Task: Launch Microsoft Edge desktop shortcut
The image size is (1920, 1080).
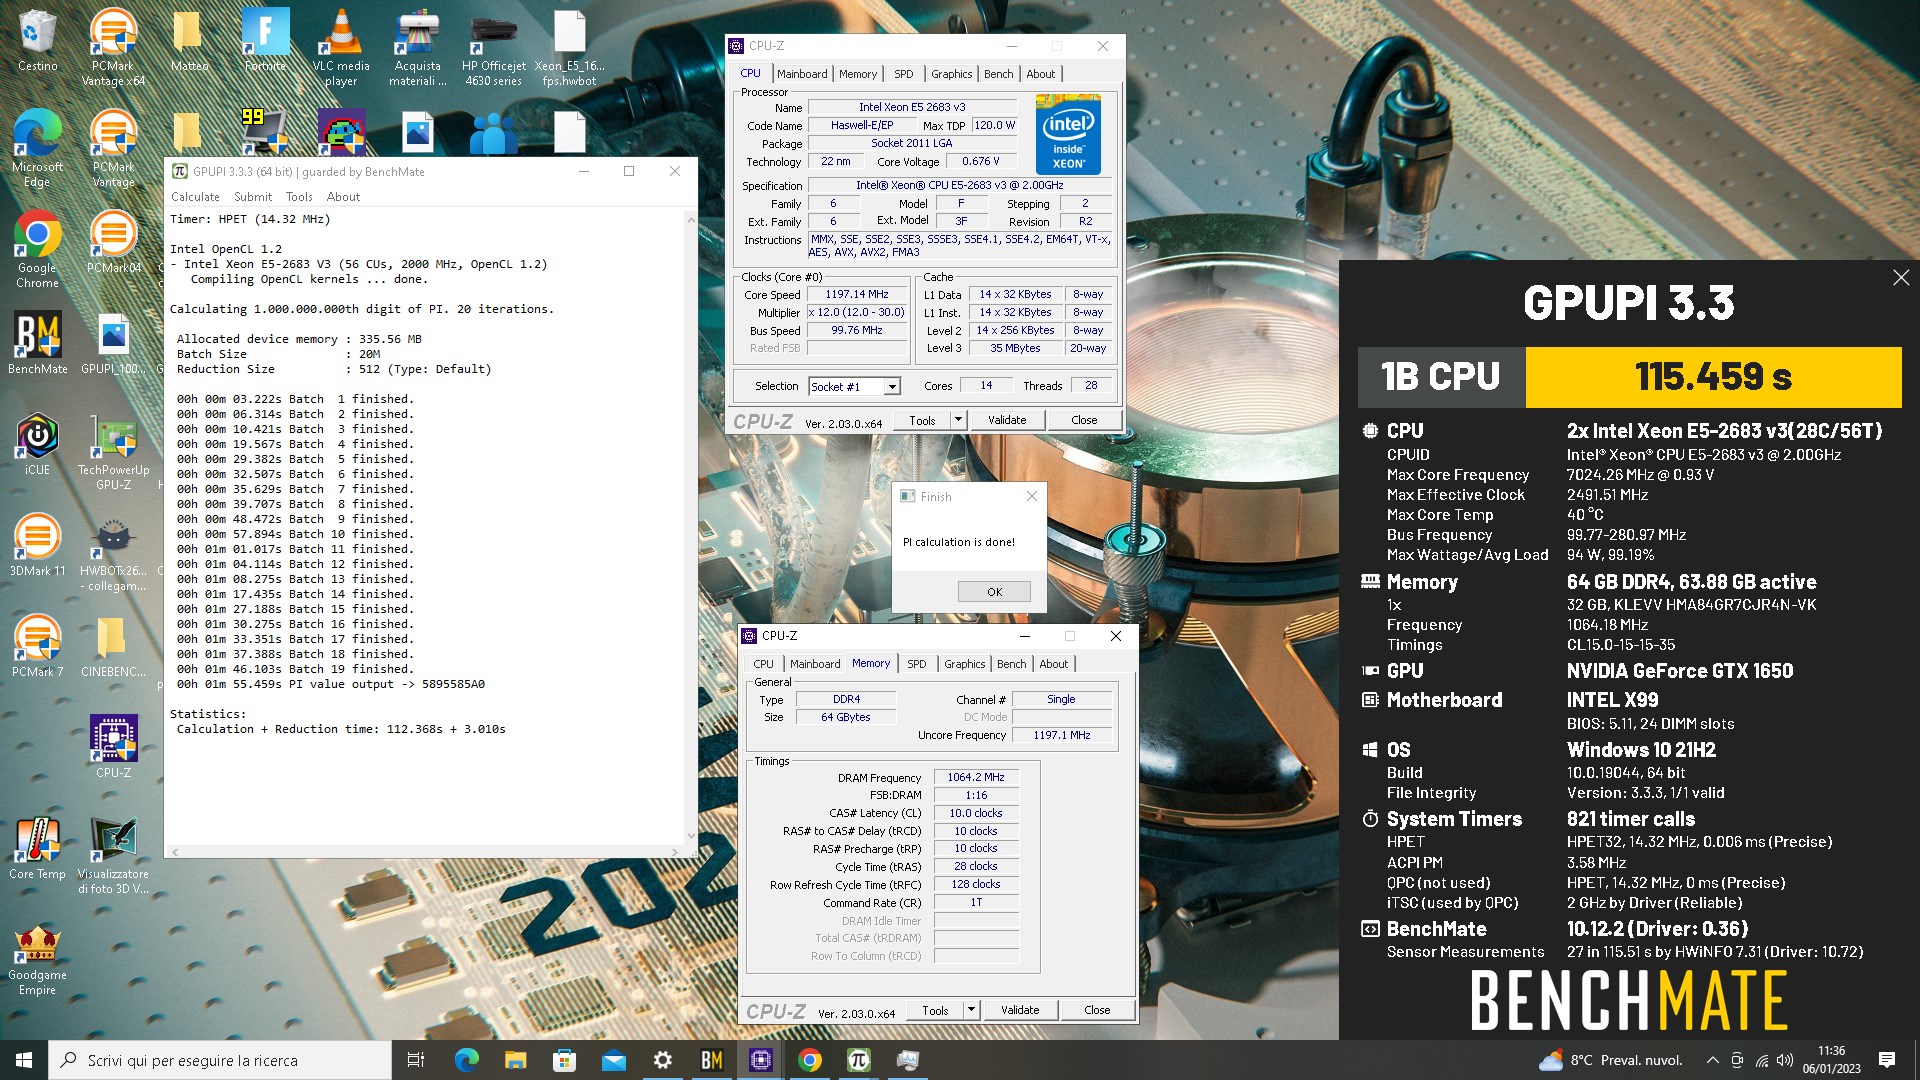Action: [x=37, y=148]
